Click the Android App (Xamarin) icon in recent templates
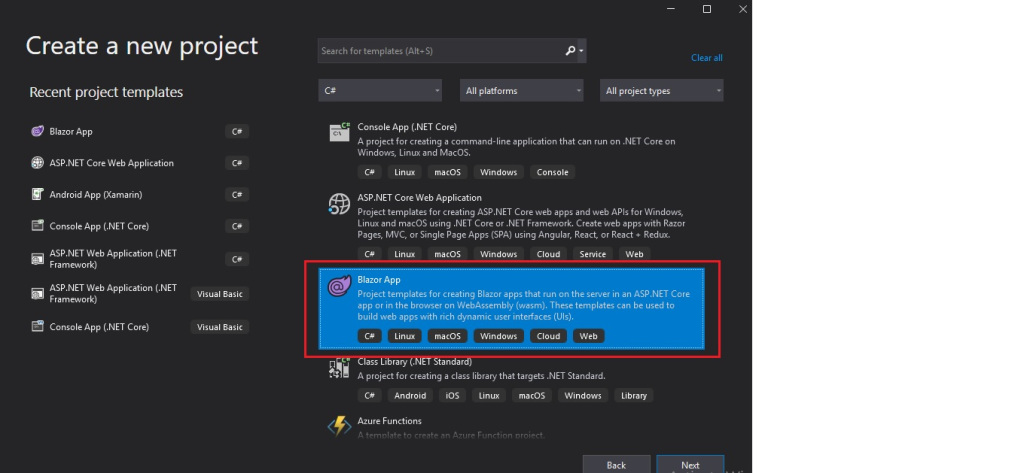 (38, 194)
